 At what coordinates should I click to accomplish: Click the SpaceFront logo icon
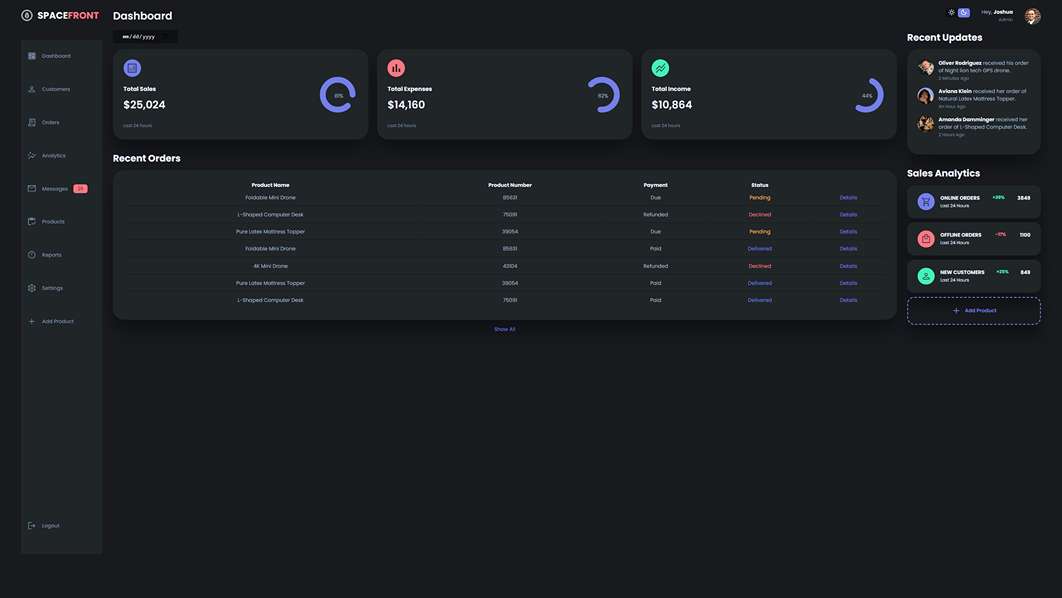(x=26, y=16)
